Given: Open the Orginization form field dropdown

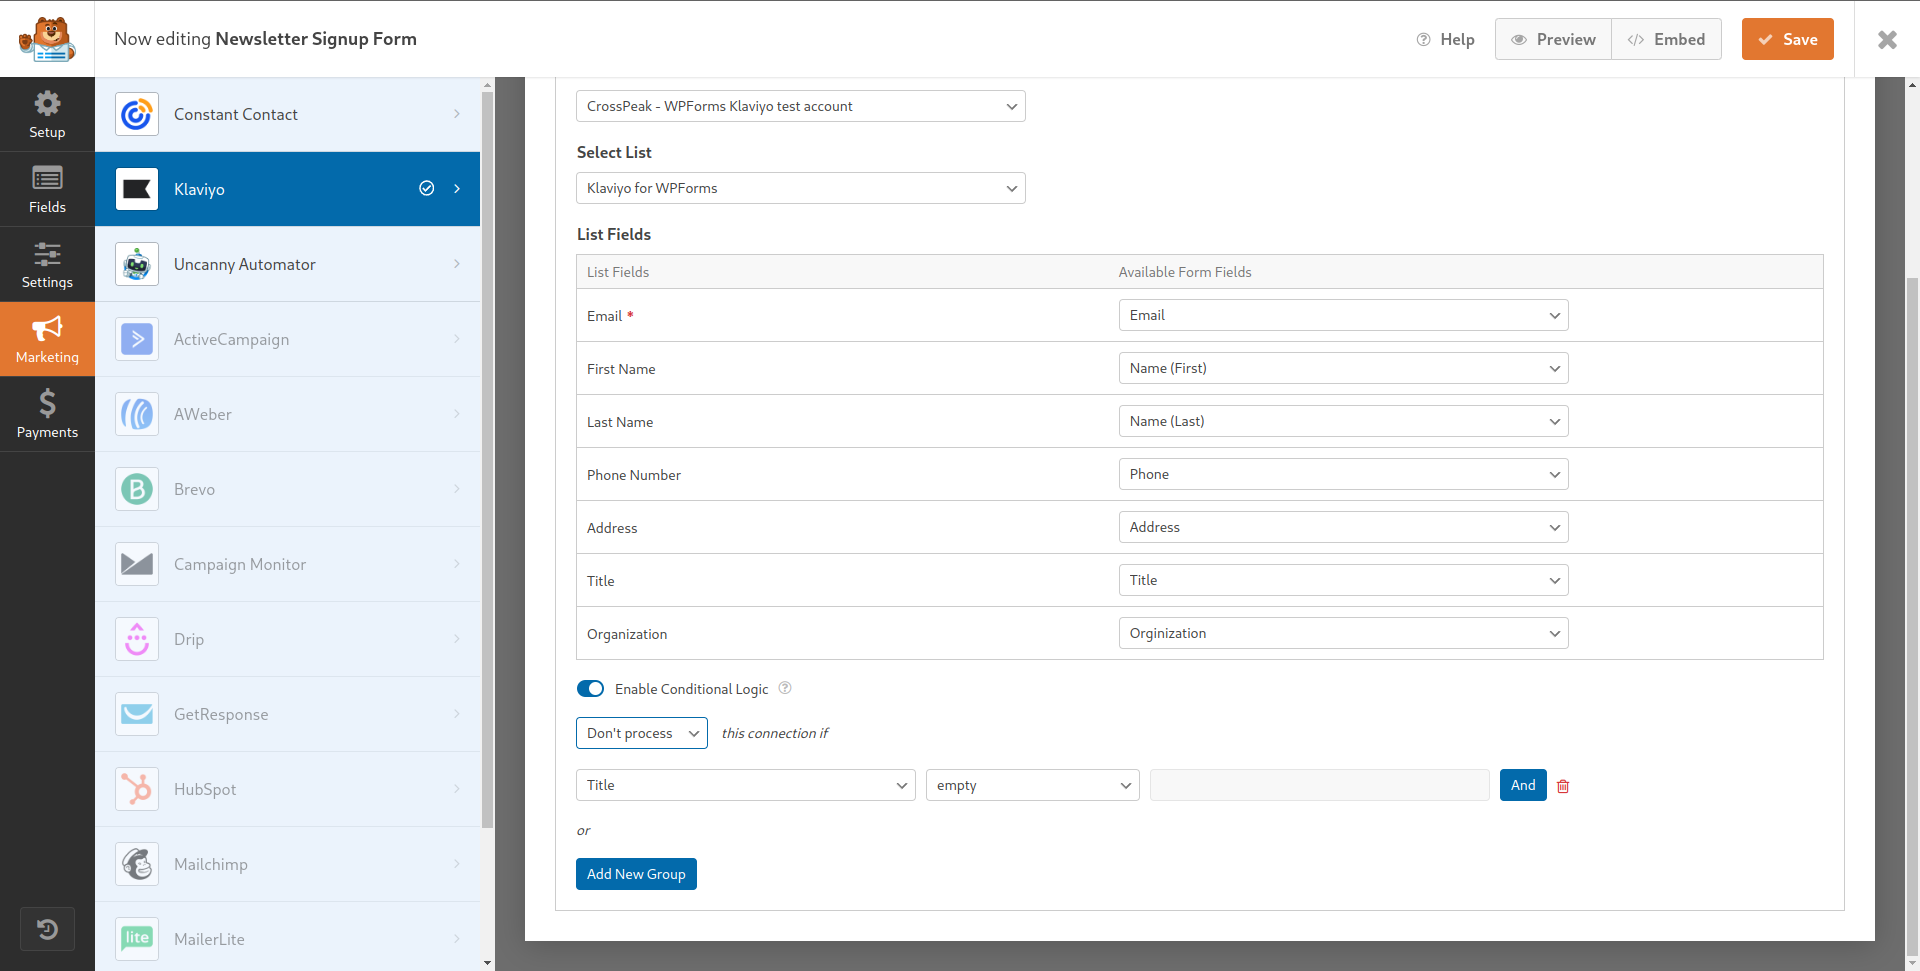Looking at the screenshot, I should [x=1342, y=633].
